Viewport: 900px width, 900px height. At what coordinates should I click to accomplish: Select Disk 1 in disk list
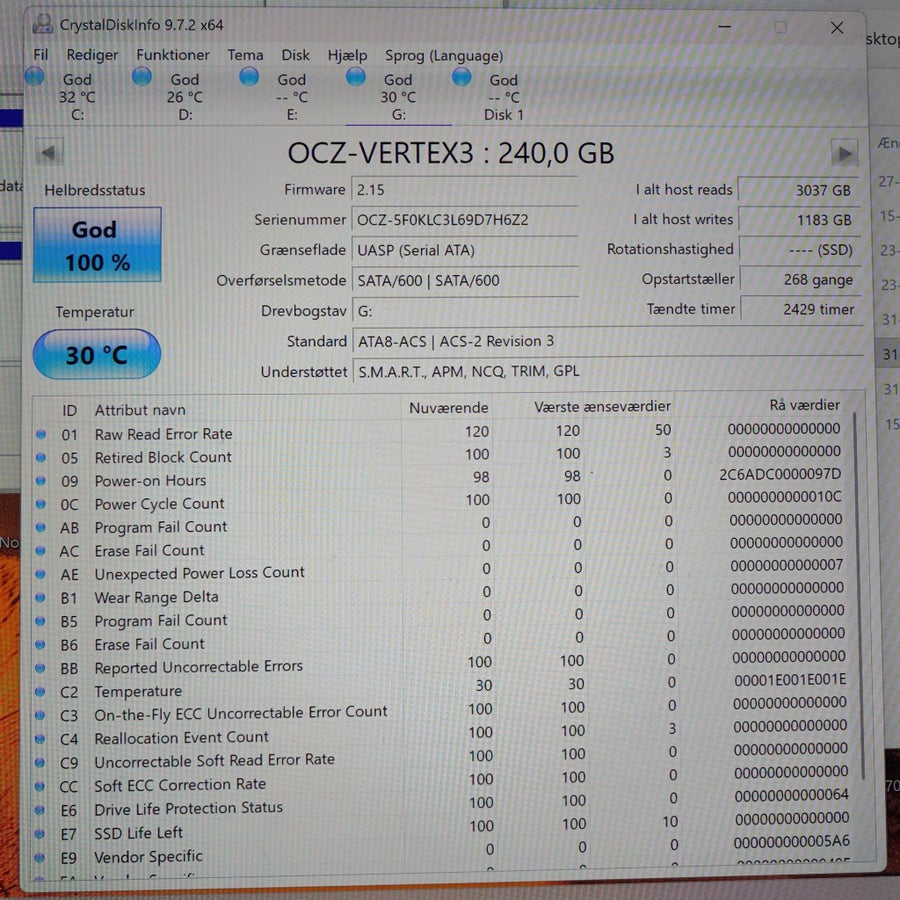pyautogui.click(x=503, y=97)
